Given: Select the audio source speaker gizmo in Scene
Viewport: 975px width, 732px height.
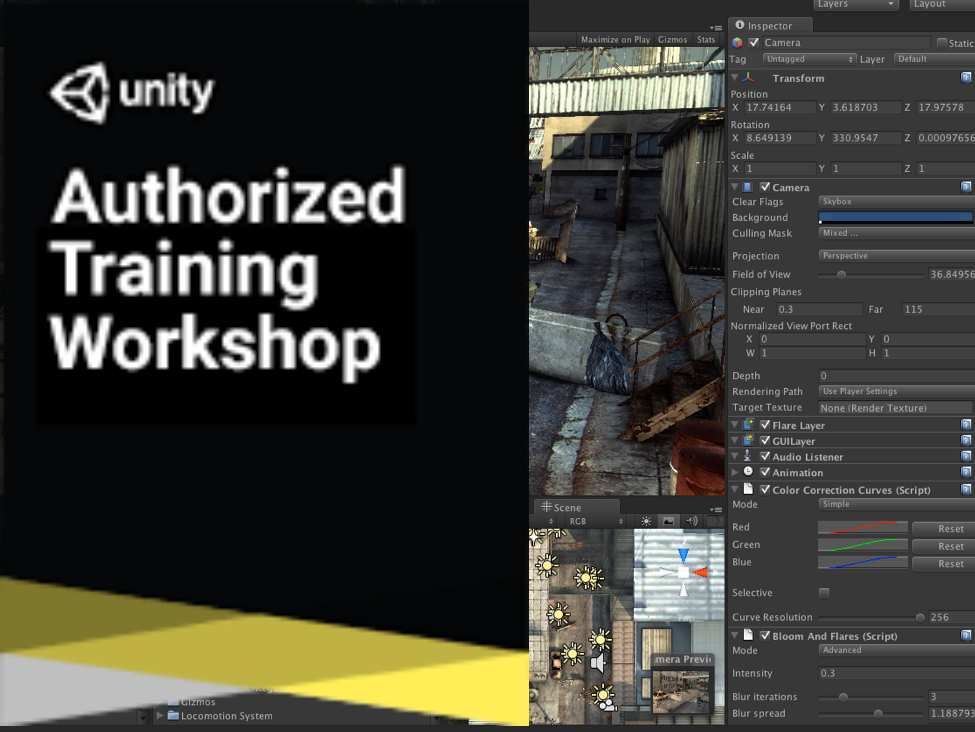Looking at the screenshot, I should [x=598, y=662].
